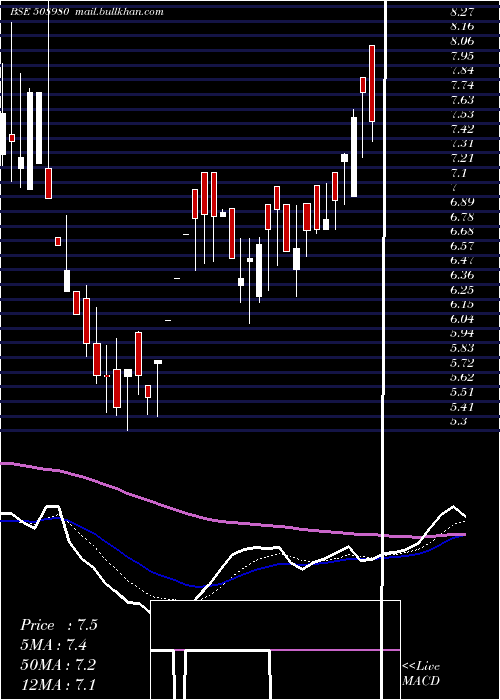Click the 5.83 price level label
Screen dimensions: 500x700
(462, 348)
